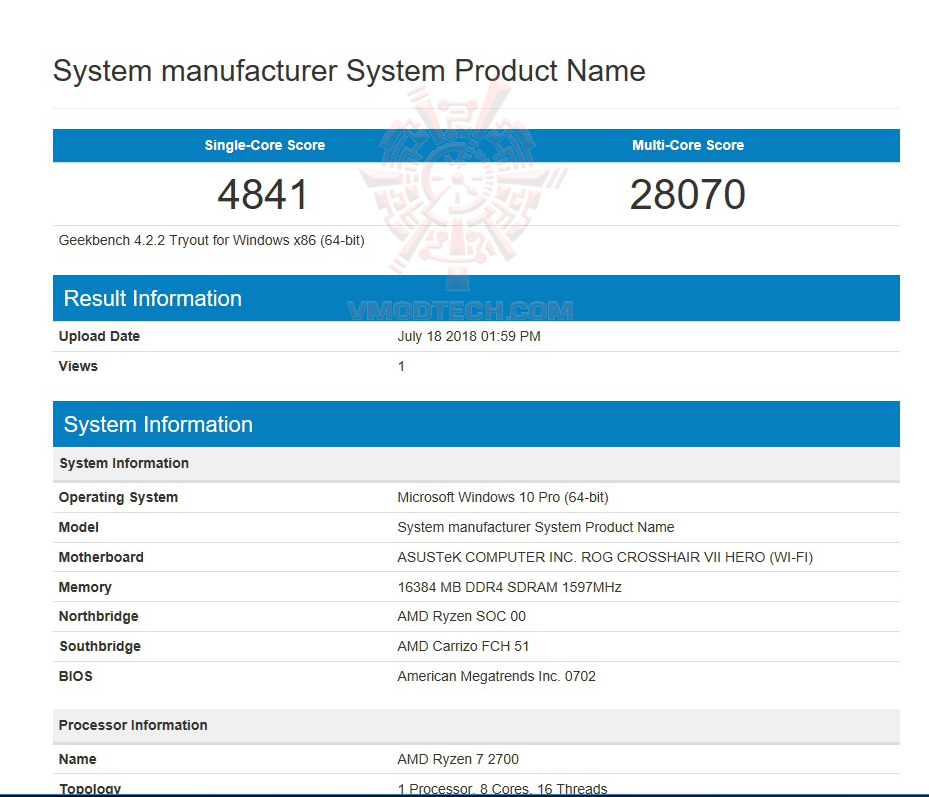929x797 pixels.
Task: Click the processor Name label
Action: [78, 759]
